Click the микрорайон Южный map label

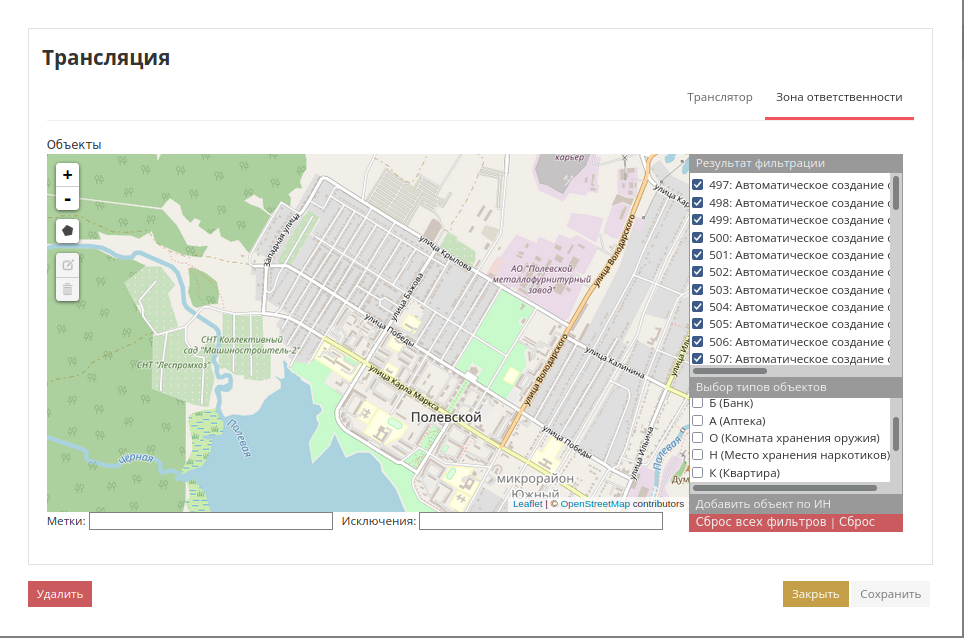(x=535, y=486)
